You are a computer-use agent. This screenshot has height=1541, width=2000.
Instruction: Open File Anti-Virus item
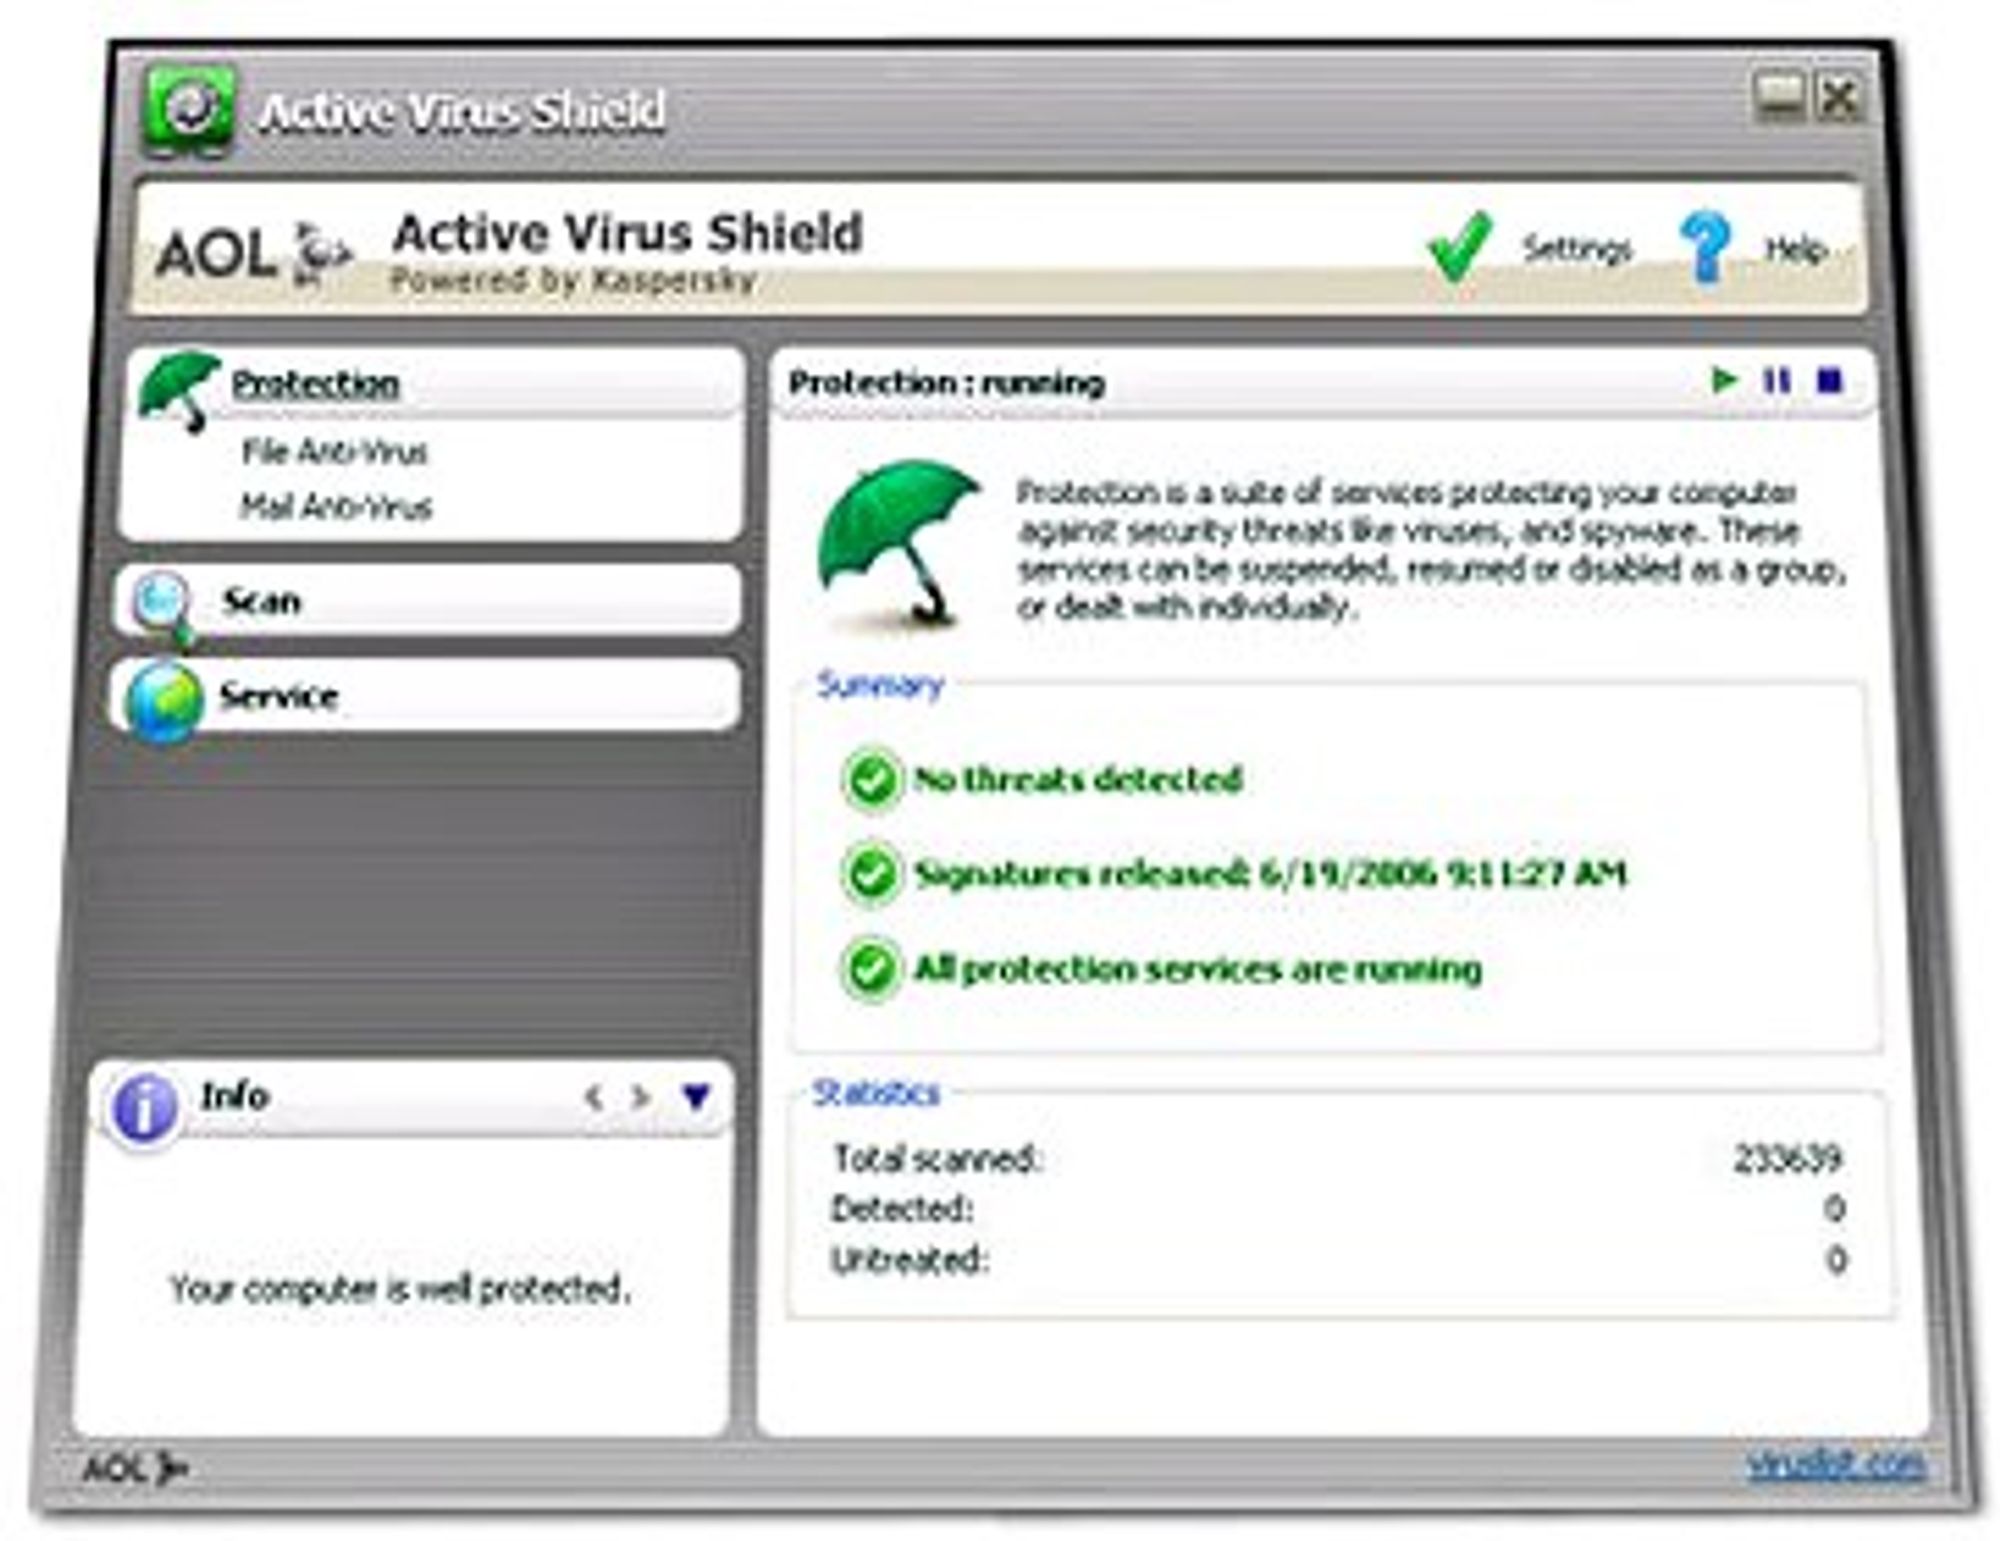click(x=334, y=452)
